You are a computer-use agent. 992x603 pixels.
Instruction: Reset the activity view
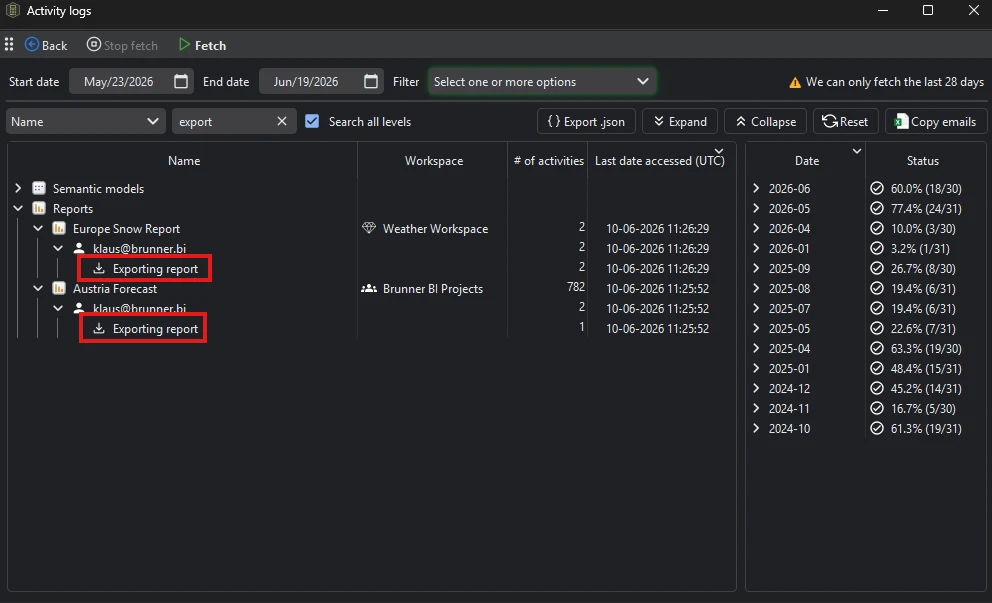point(845,121)
